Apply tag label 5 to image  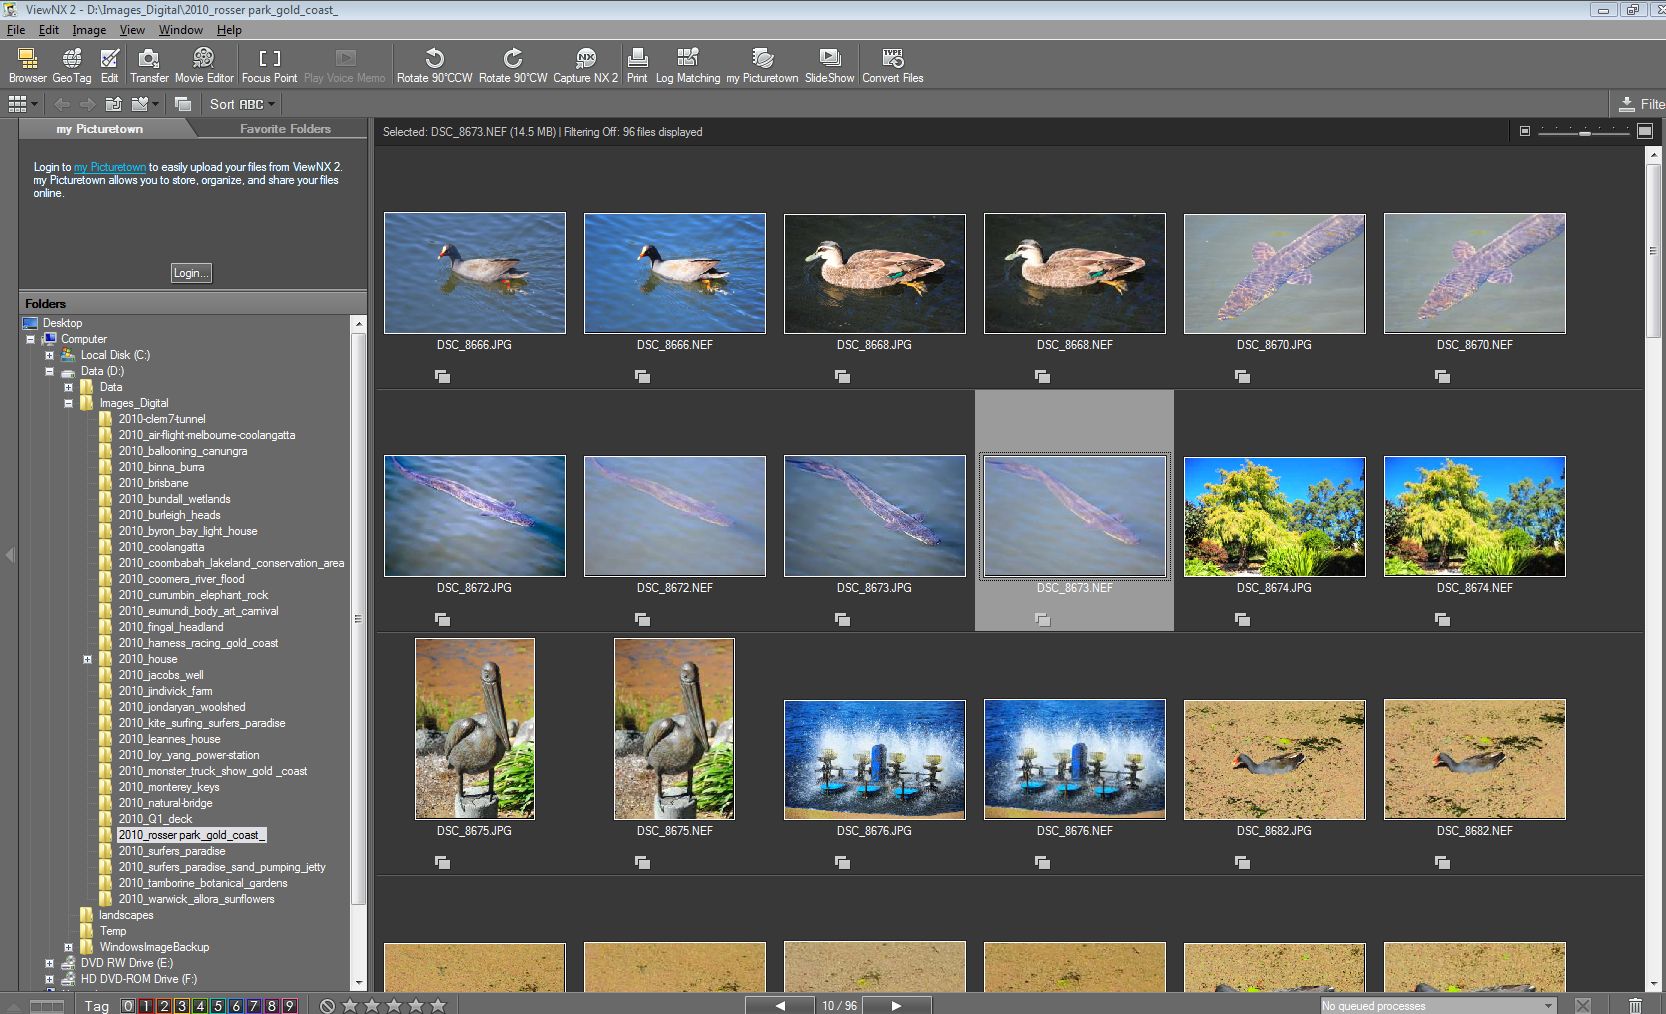pyautogui.click(x=218, y=1006)
